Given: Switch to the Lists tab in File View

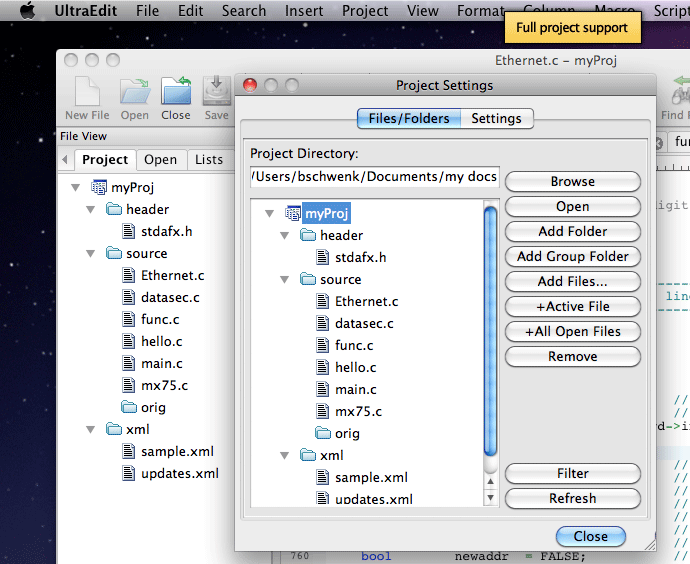Looking at the screenshot, I should pos(209,159).
